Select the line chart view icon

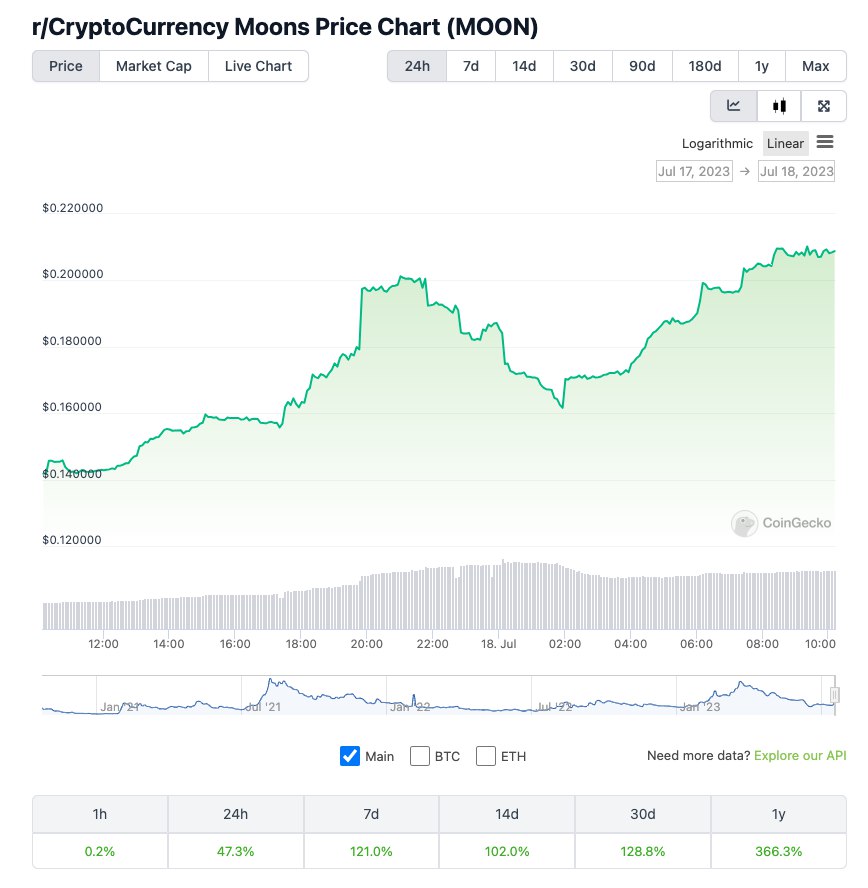[733, 106]
